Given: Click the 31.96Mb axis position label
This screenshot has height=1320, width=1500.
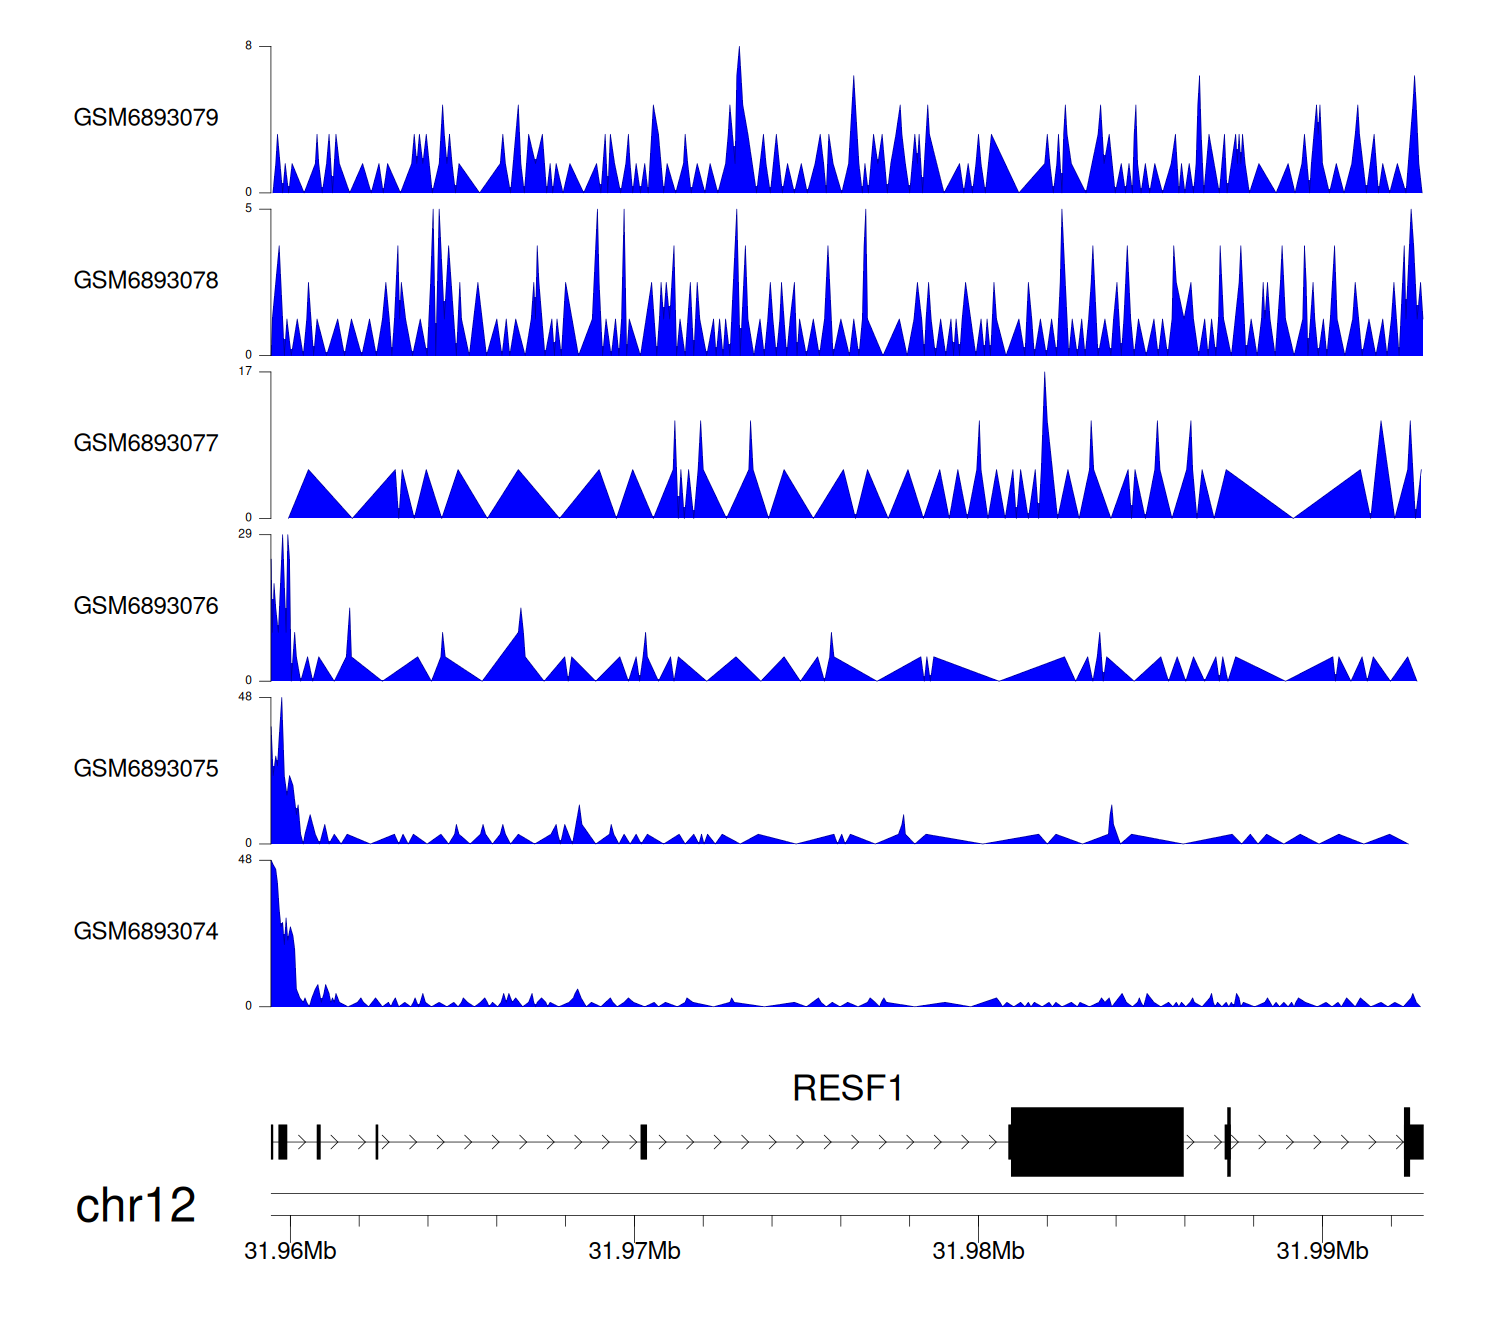Looking at the screenshot, I should point(290,1251).
